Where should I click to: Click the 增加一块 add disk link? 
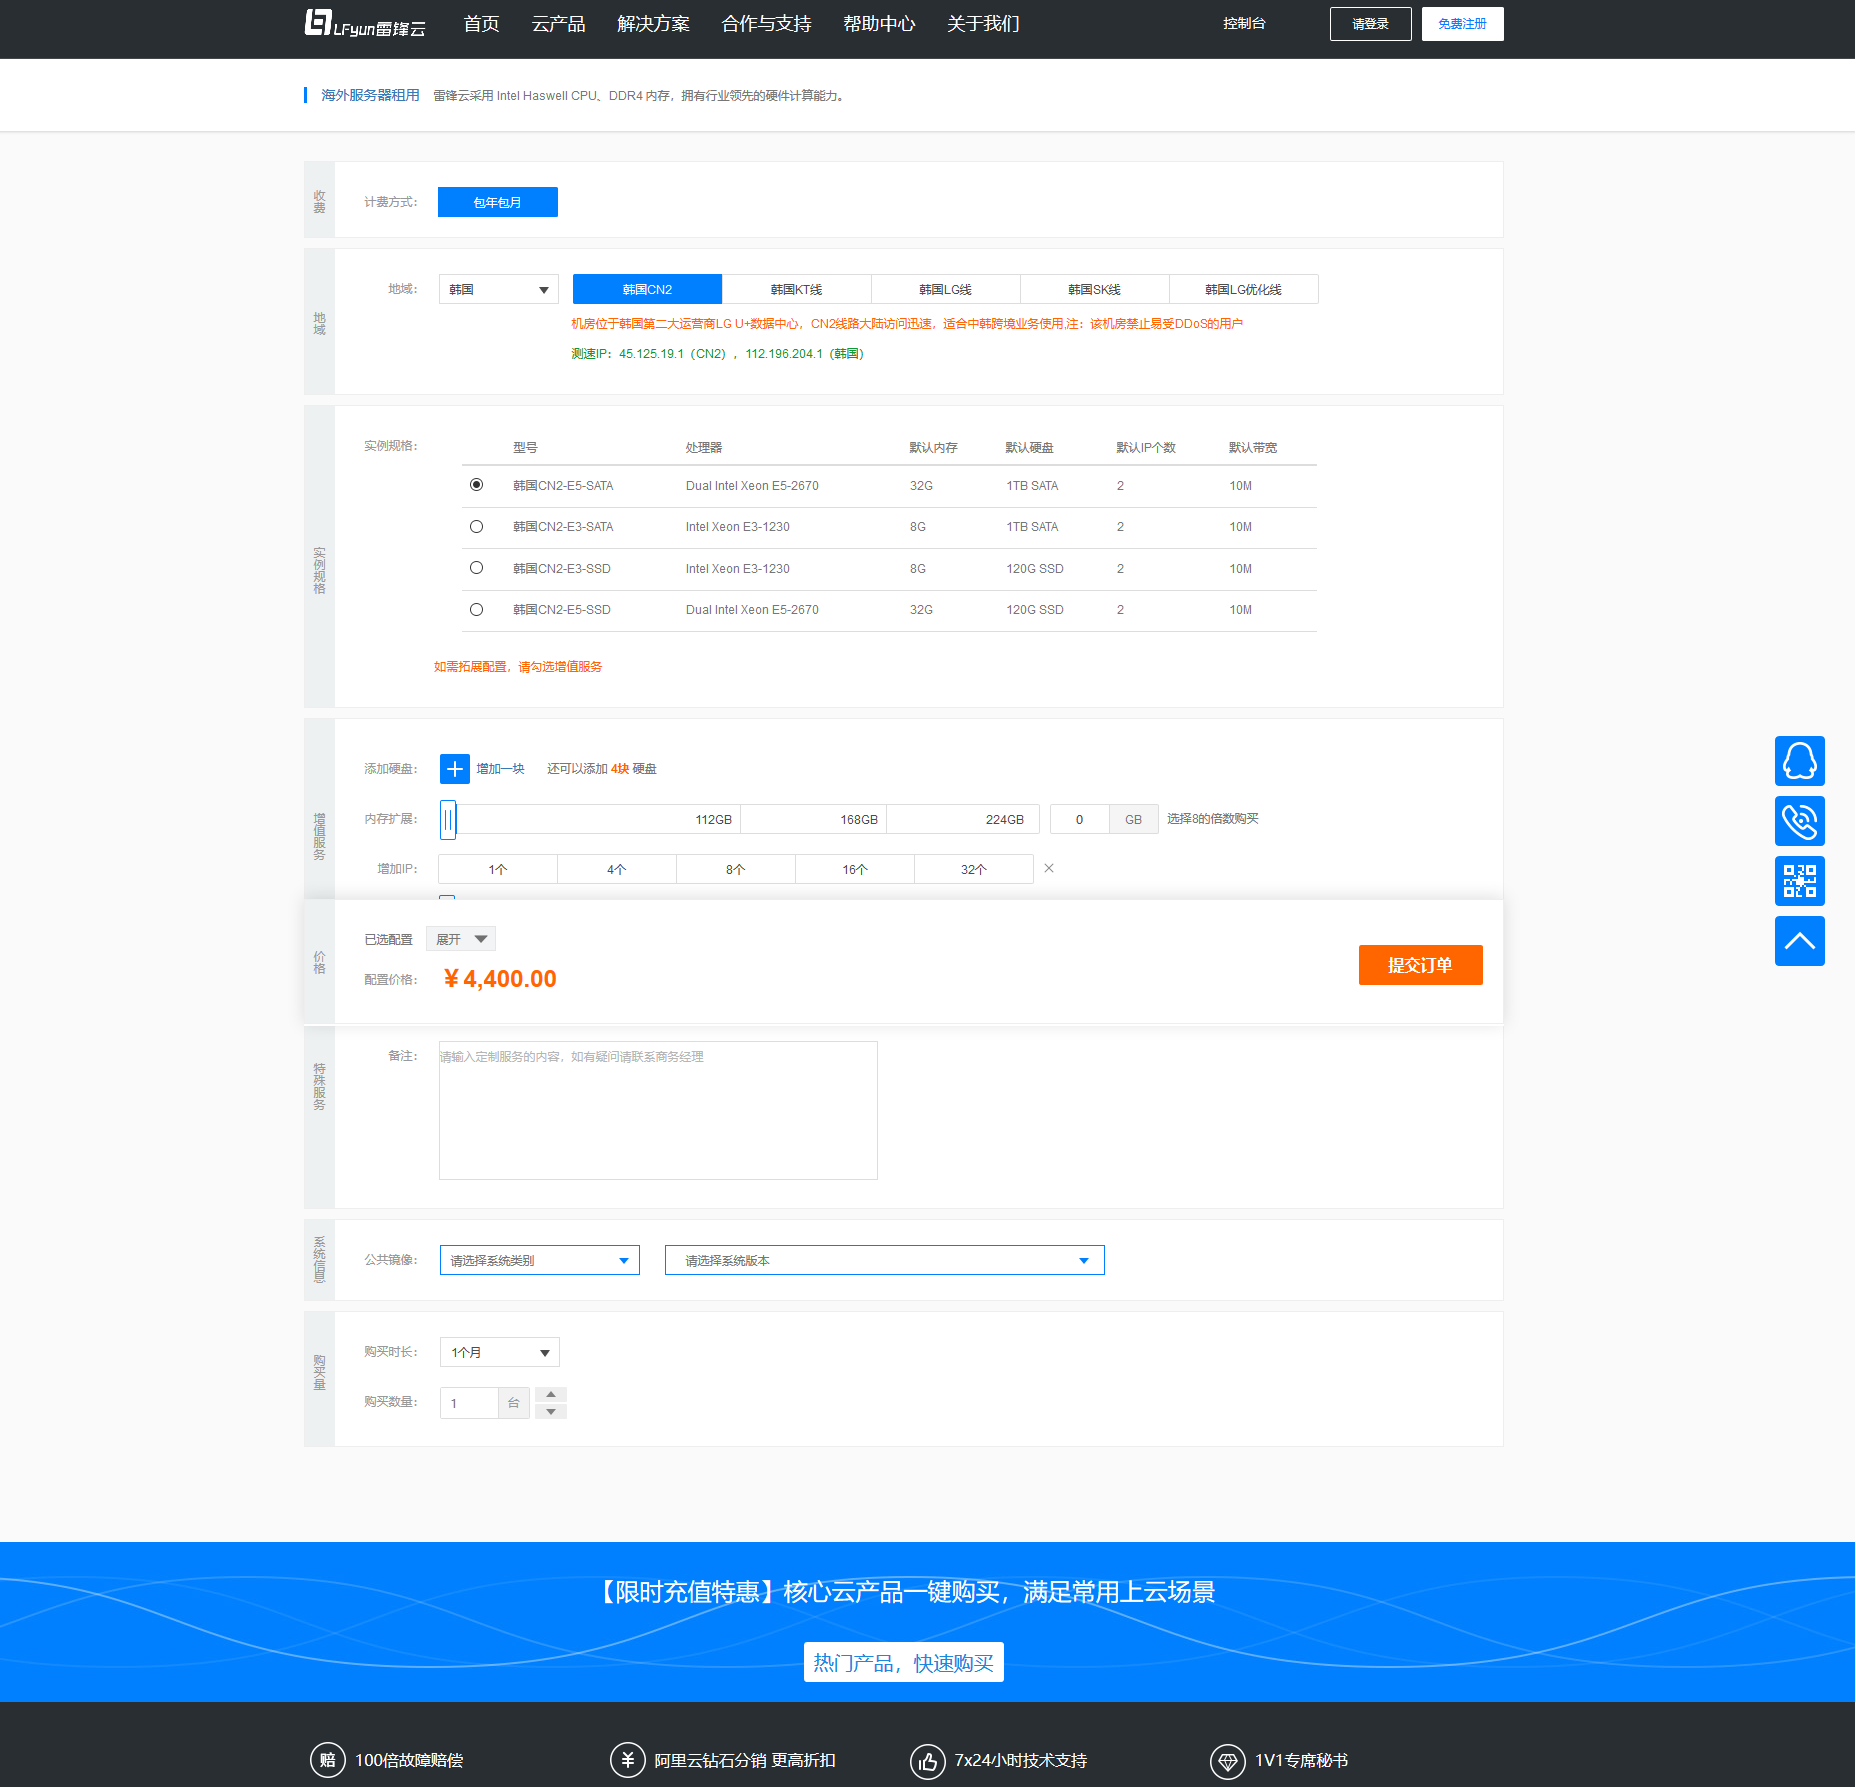point(500,769)
